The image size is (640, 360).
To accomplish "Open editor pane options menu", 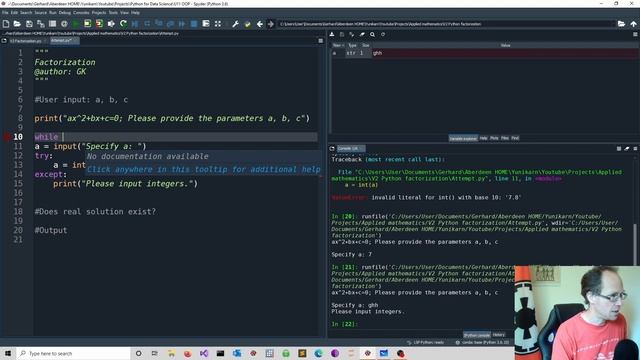I will pyautogui.click(x=320, y=41).
